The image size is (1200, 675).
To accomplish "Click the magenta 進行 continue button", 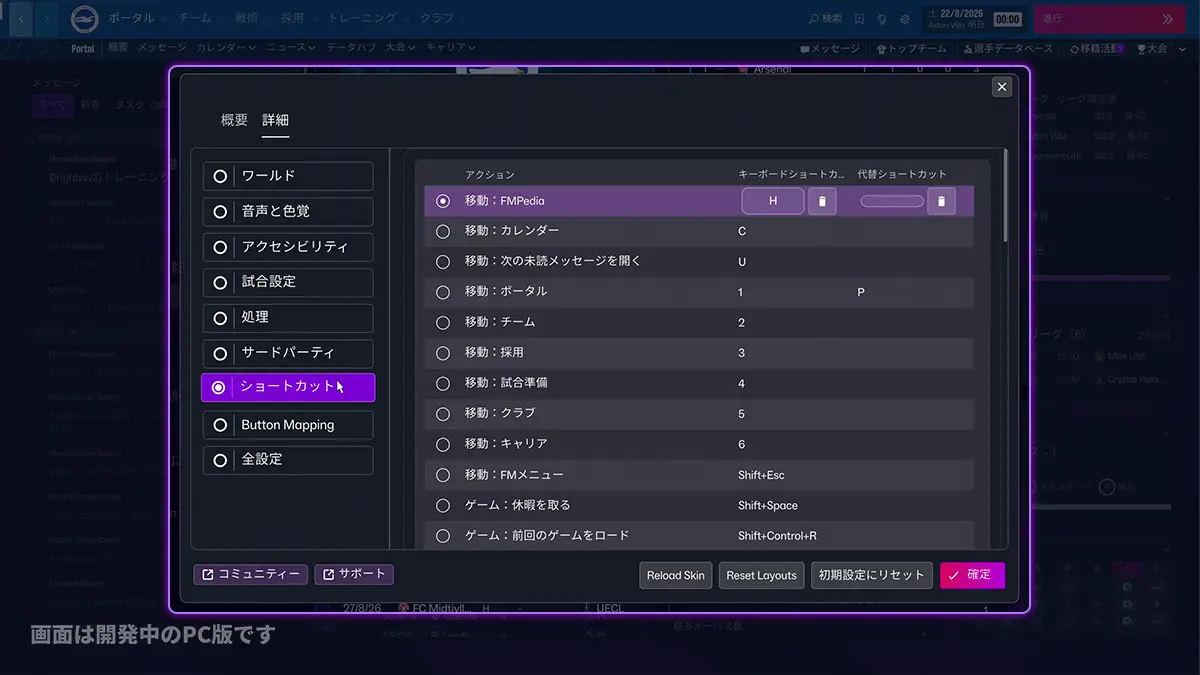I will 1111,18.
